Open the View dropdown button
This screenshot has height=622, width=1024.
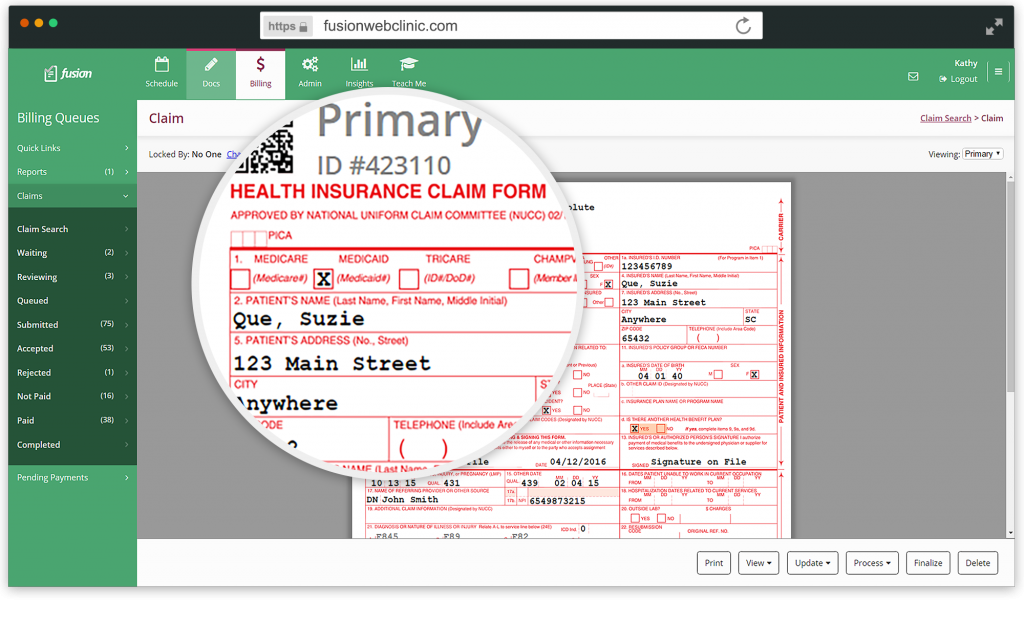tap(758, 563)
